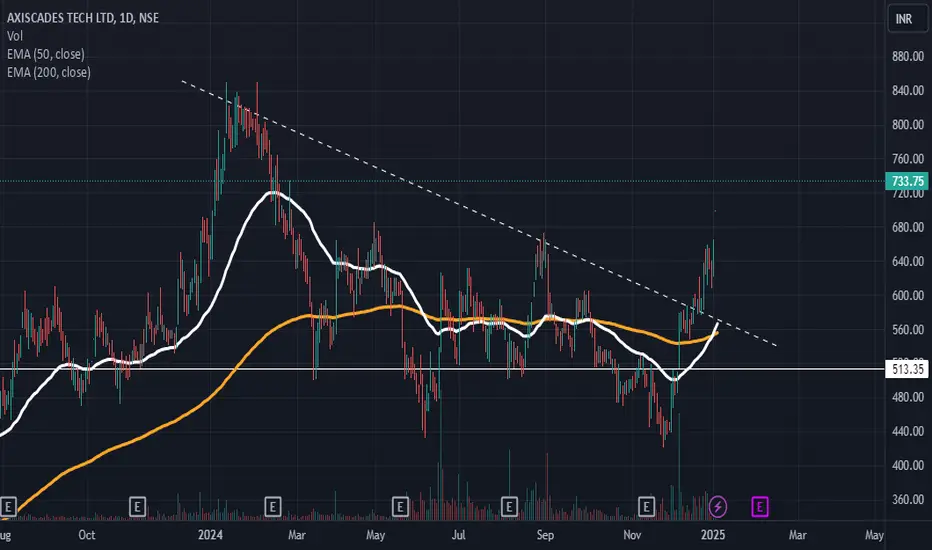
Task: Click the purple lightning bolt event icon
Action: [x=718, y=507]
